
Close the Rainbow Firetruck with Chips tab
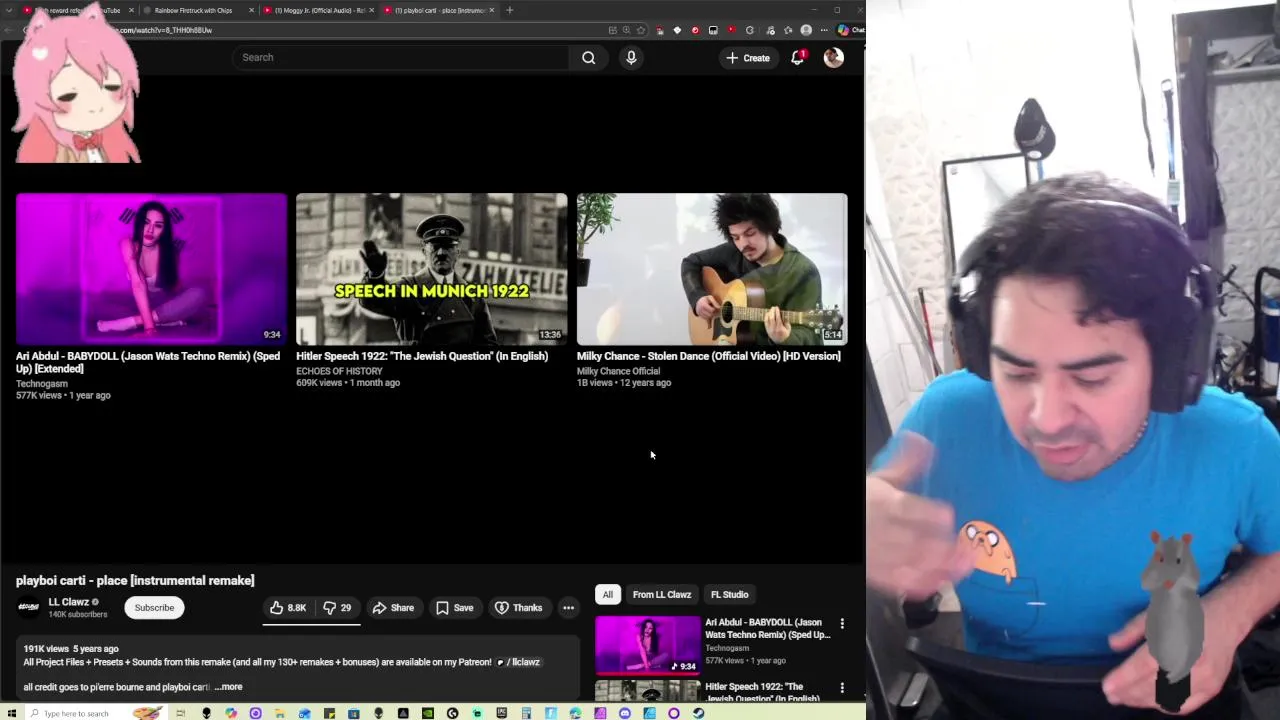click(x=251, y=10)
